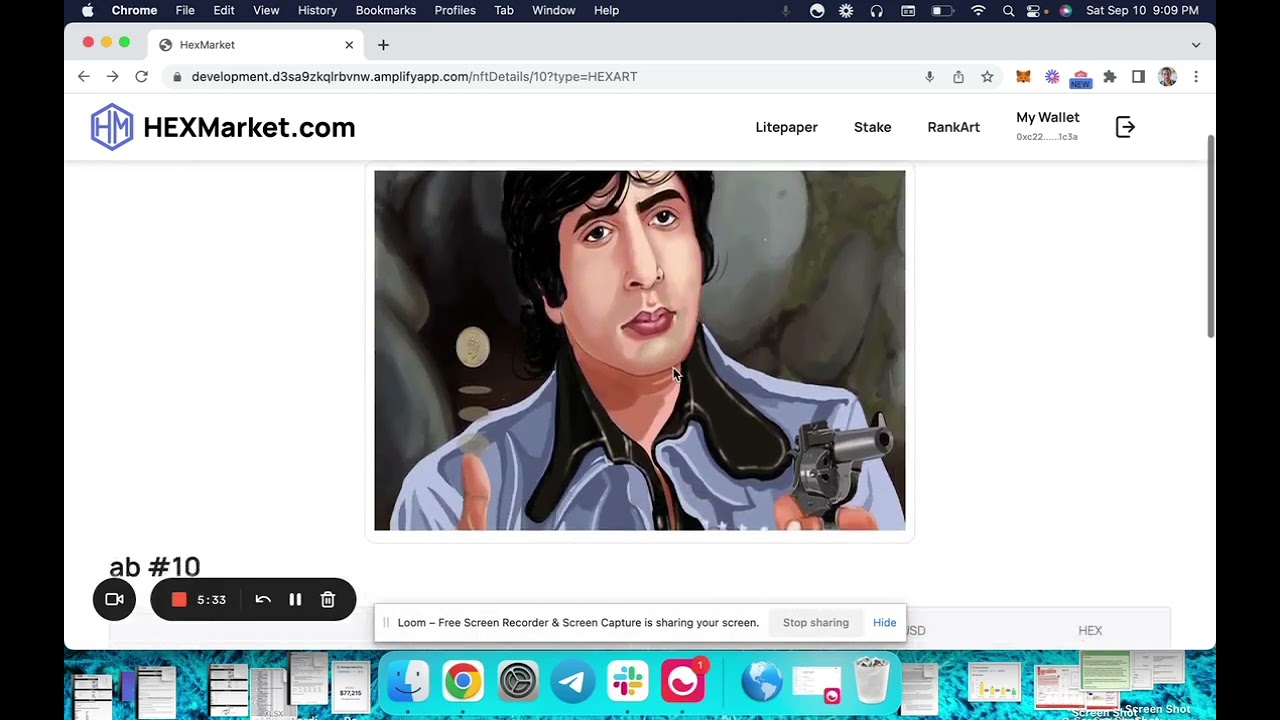Image resolution: width=1280 pixels, height=720 pixels.
Task: Open the globe browser icon in Dock
Action: (x=761, y=682)
